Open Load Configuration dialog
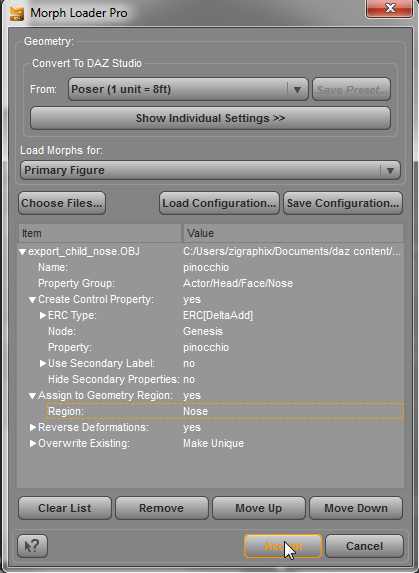The image size is (419, 573). tap(219, 203)
